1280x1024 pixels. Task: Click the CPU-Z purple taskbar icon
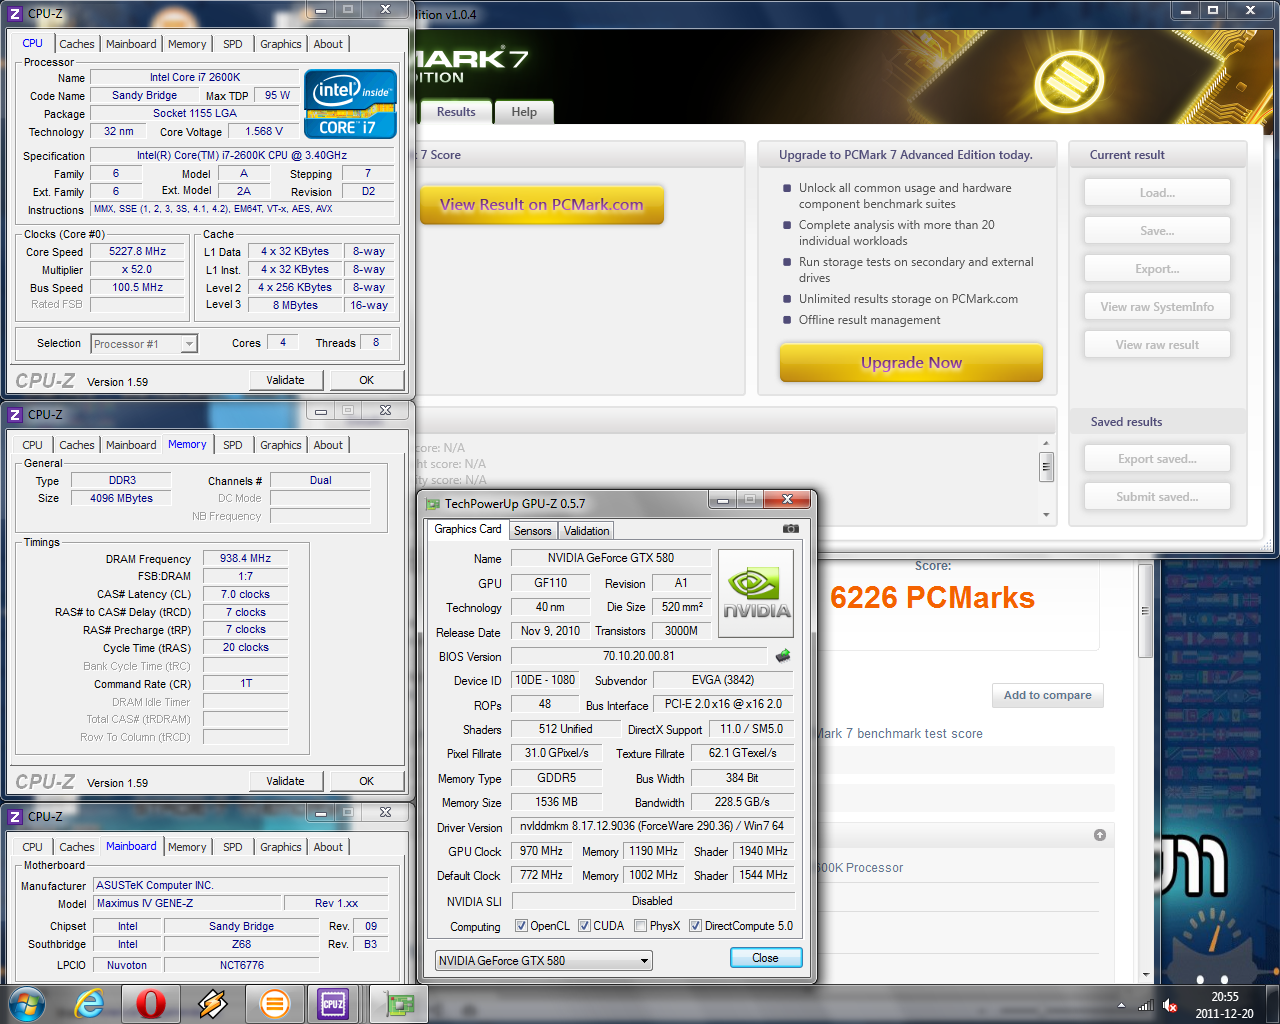click(333, 1003)
